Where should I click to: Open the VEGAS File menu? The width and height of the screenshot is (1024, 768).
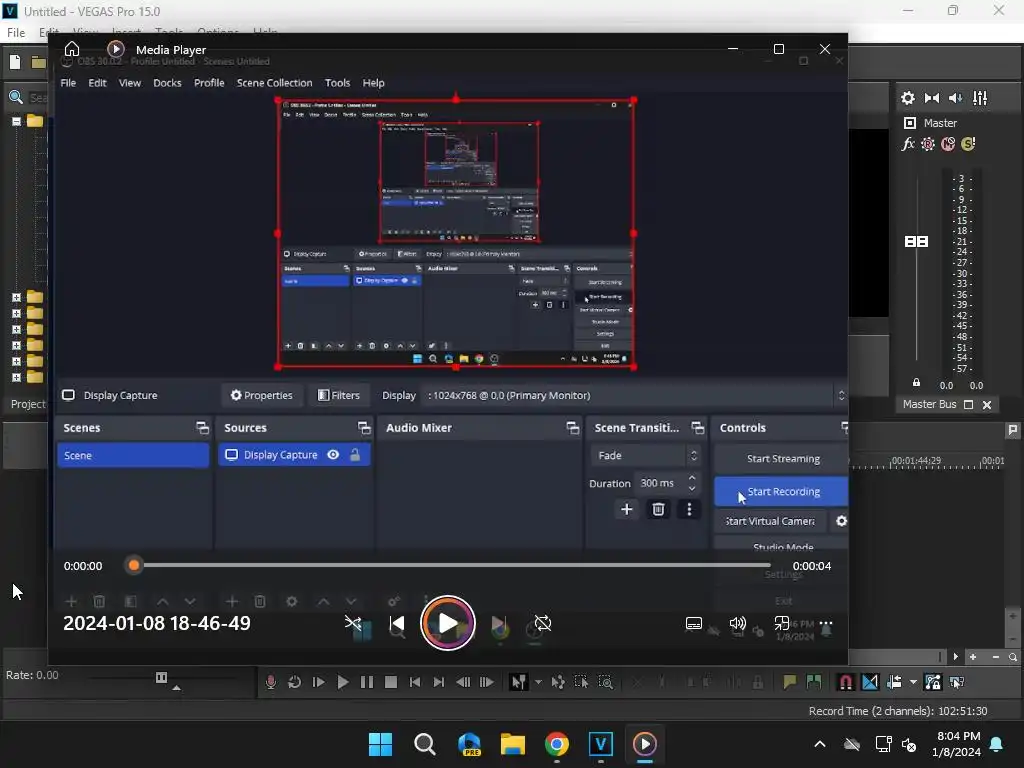tap(16, 32)
